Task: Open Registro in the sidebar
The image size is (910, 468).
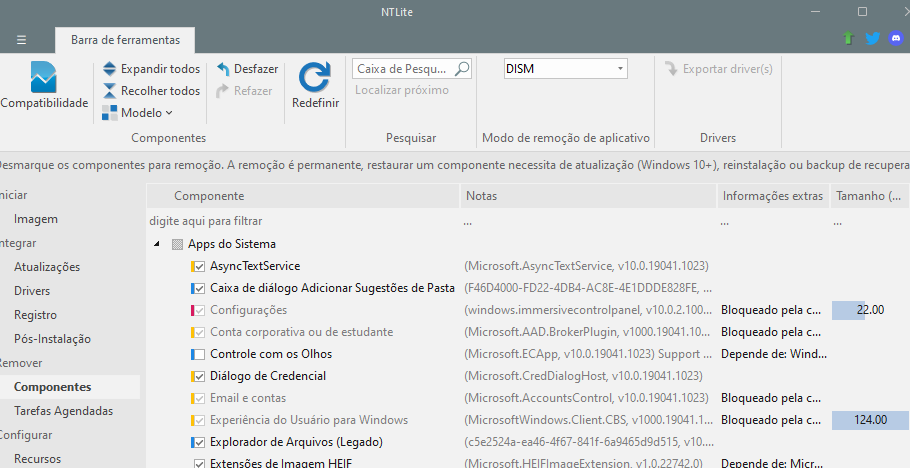Action: click(35, 315)
